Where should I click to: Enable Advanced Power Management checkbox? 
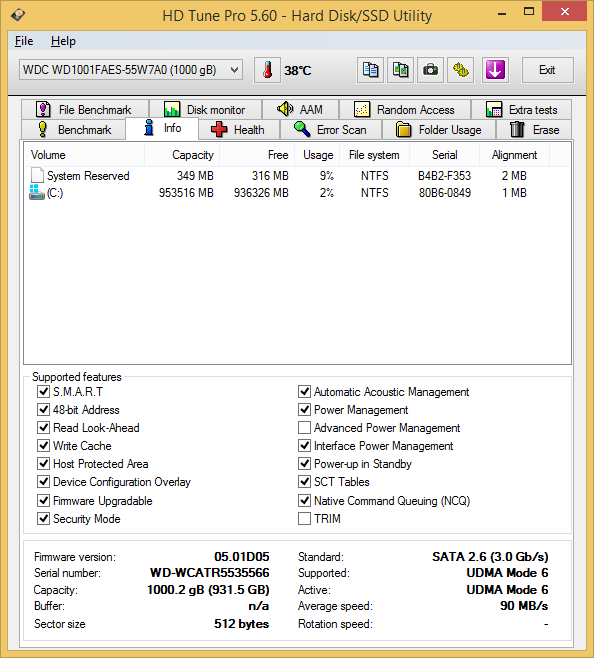pyautogui.click(x=304, y=428)
